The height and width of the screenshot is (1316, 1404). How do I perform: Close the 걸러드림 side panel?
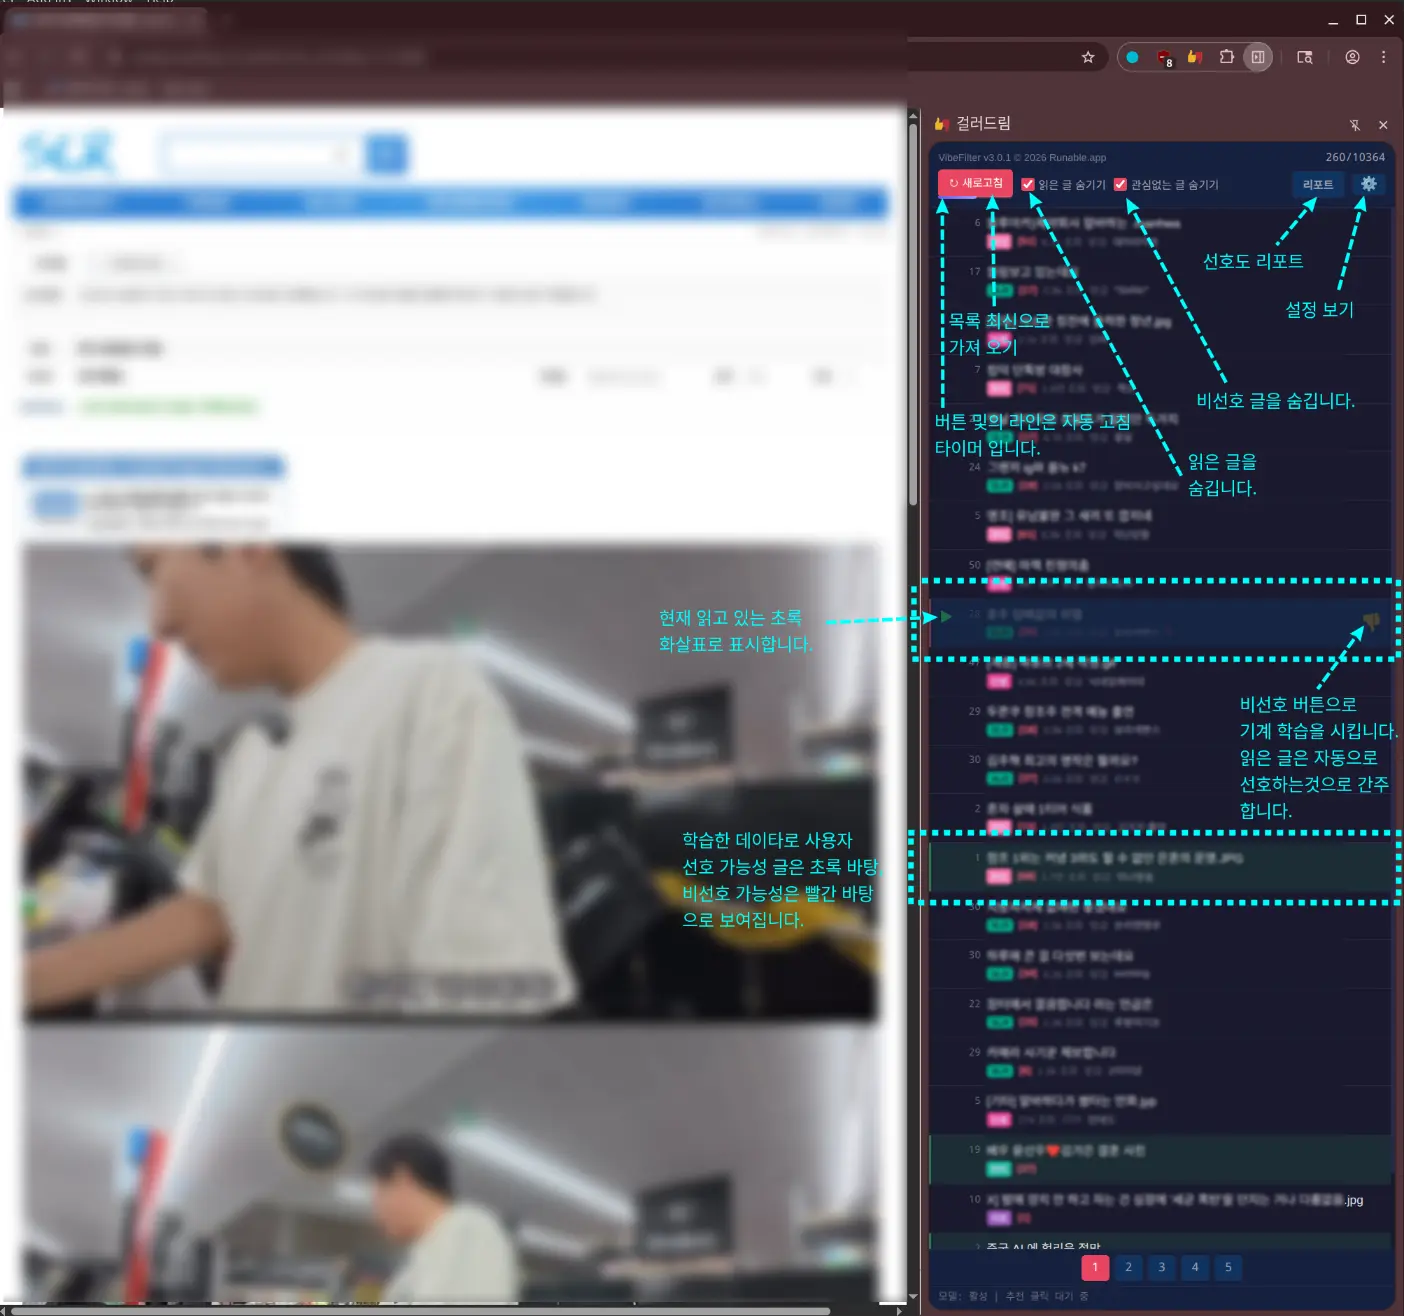(1383, 125)
